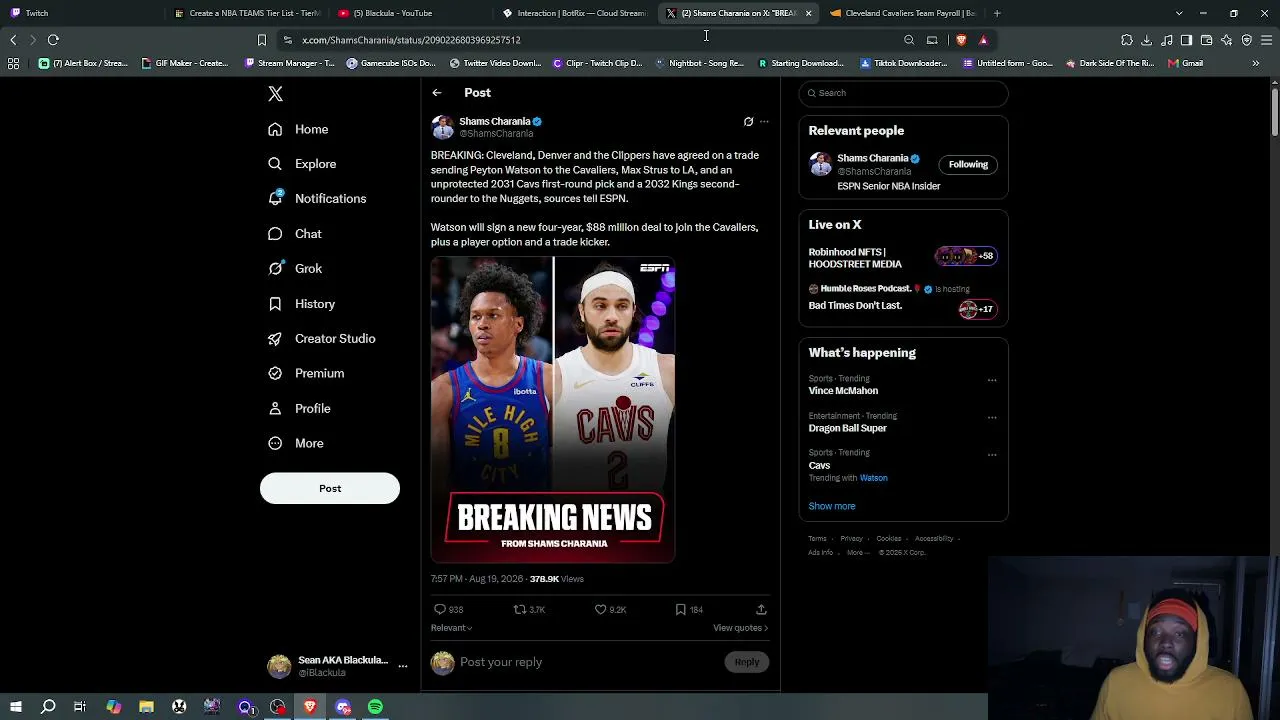Click the share icon on the post
The height and width of the screenshot is (720, 1280).
[x=761, y=609]
